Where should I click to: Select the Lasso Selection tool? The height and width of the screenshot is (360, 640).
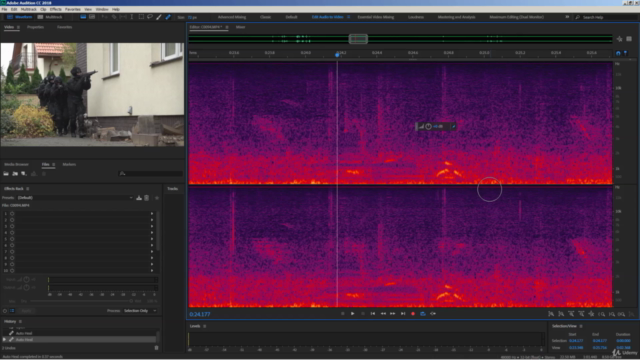pos(150,17)
